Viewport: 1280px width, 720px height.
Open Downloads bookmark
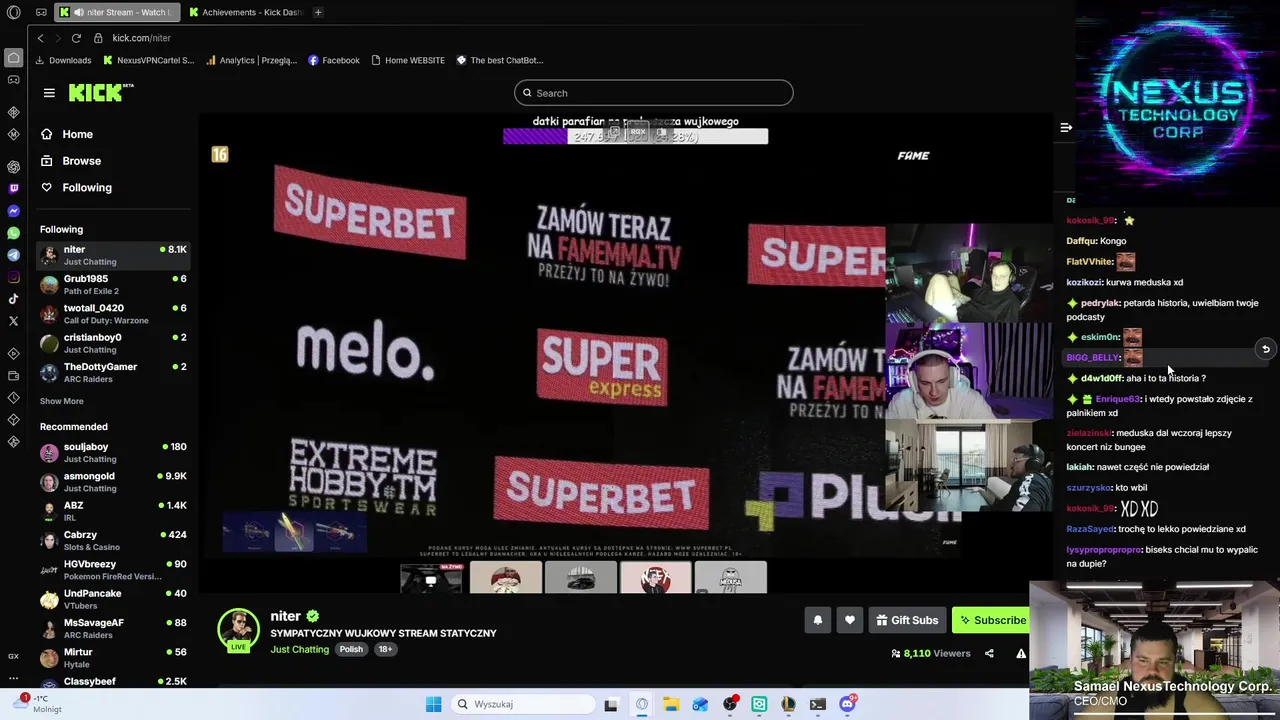pyautogui.click(x=63, y=60)
